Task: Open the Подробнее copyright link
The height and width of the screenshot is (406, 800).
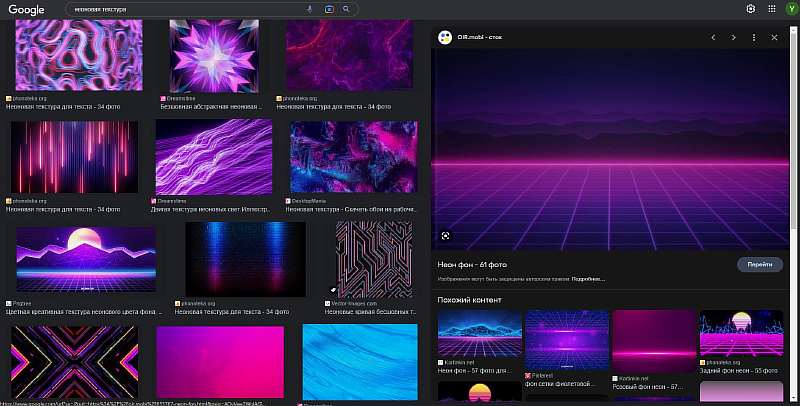Action: pyautogui.click(x=588, y=279)
